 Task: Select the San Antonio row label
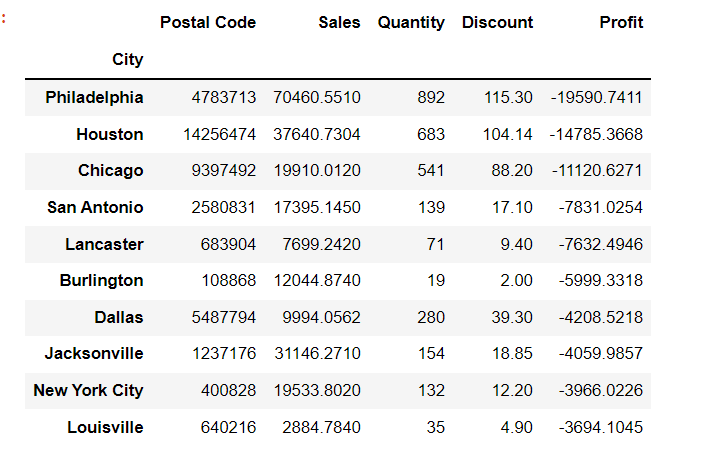[x=95, y=207]
